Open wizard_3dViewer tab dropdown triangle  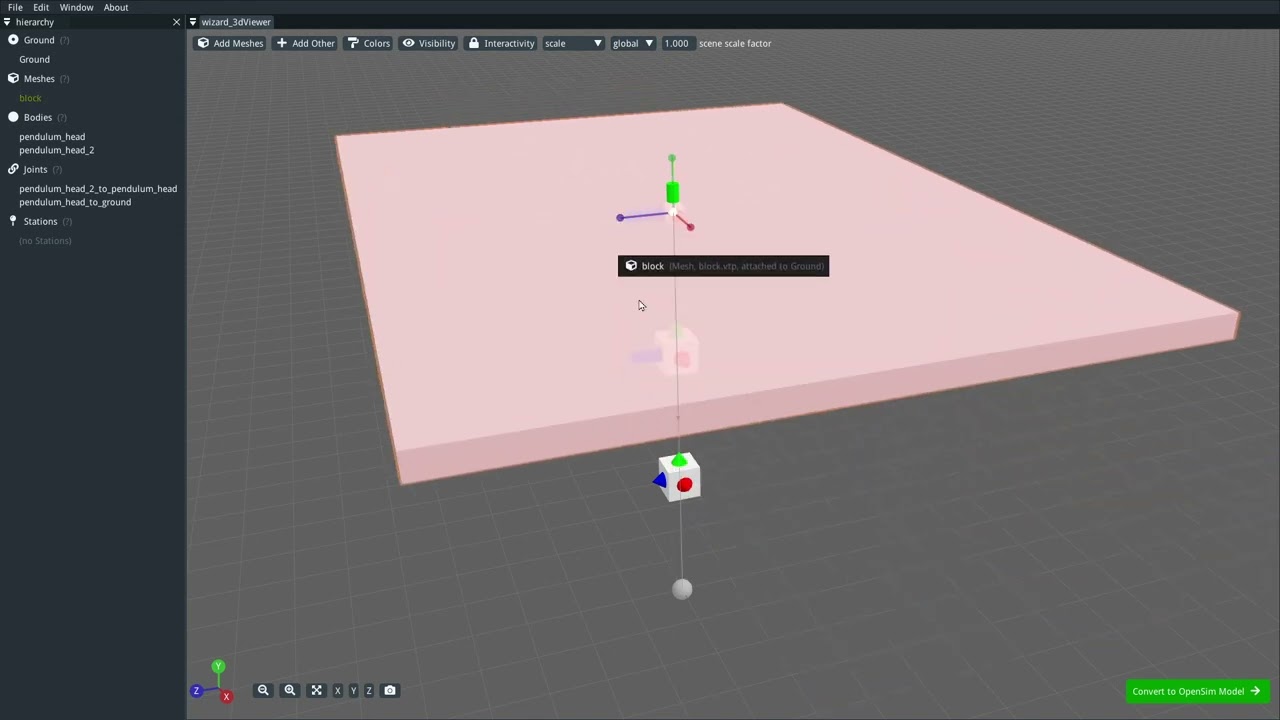pos(193,22)
